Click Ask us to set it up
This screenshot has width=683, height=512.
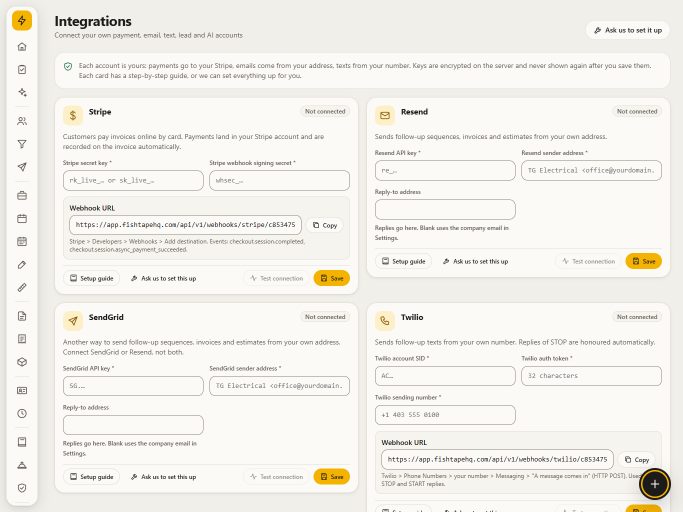coord(628,30)
